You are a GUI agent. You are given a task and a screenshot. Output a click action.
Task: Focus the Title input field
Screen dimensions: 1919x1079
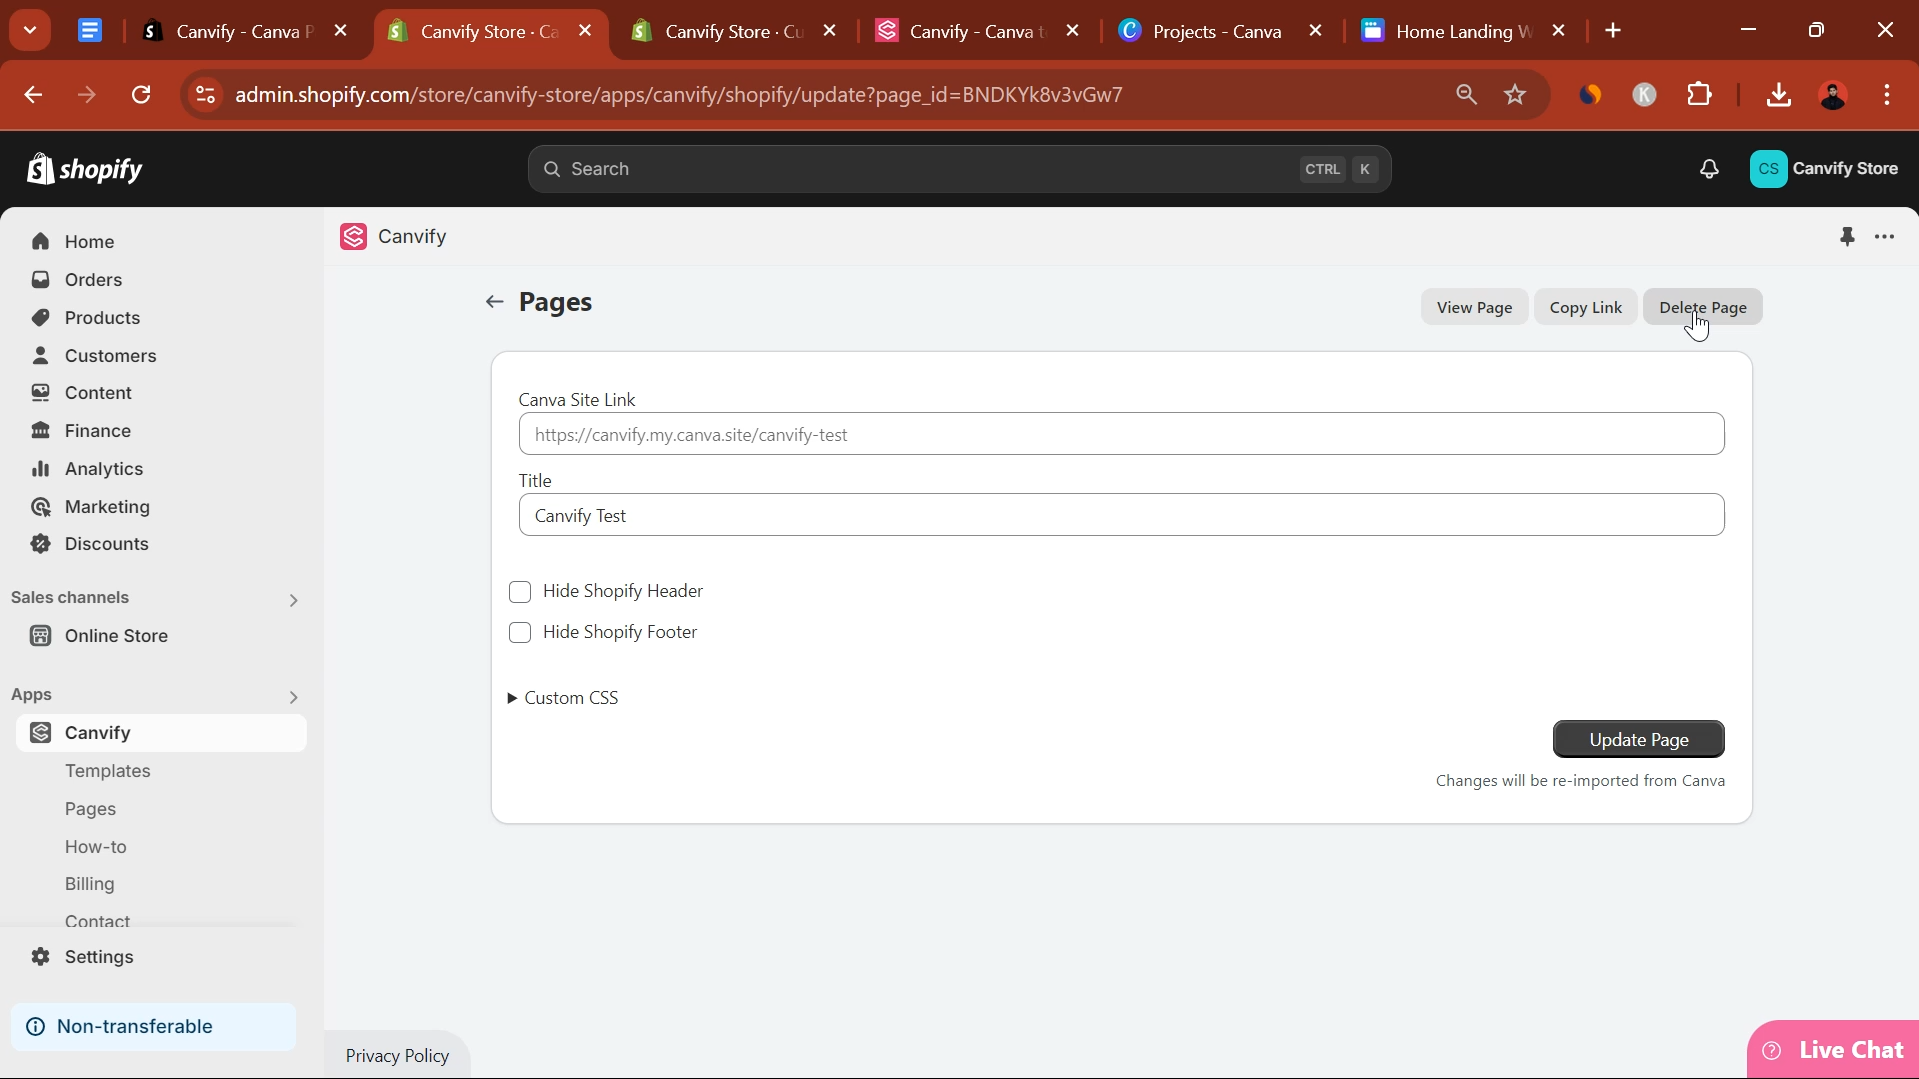[x=1121, y=515]
